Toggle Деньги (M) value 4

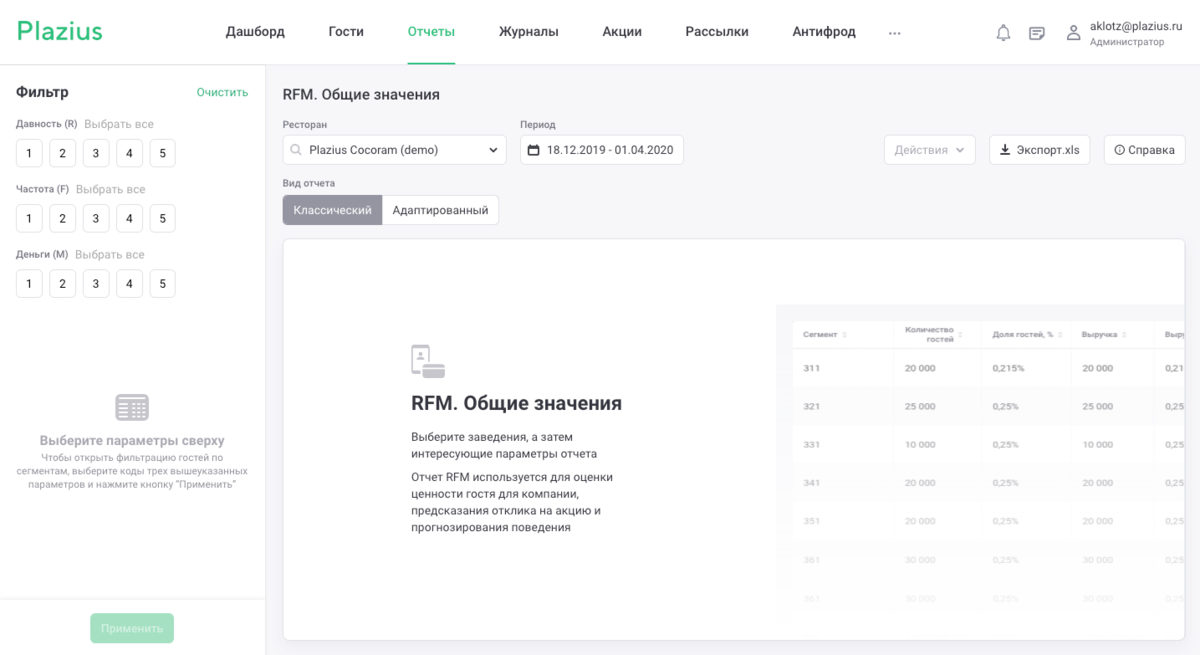(129, 284)
